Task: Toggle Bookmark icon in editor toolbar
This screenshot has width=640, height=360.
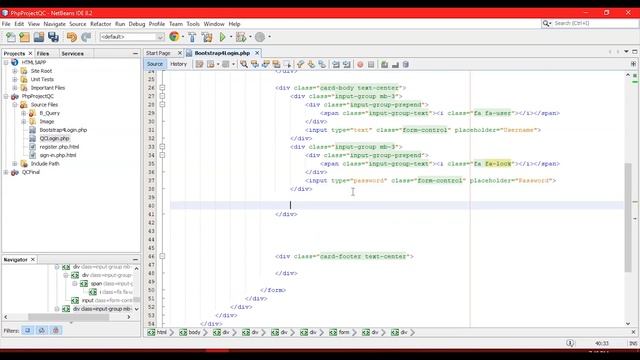Action: pos(322,64)
